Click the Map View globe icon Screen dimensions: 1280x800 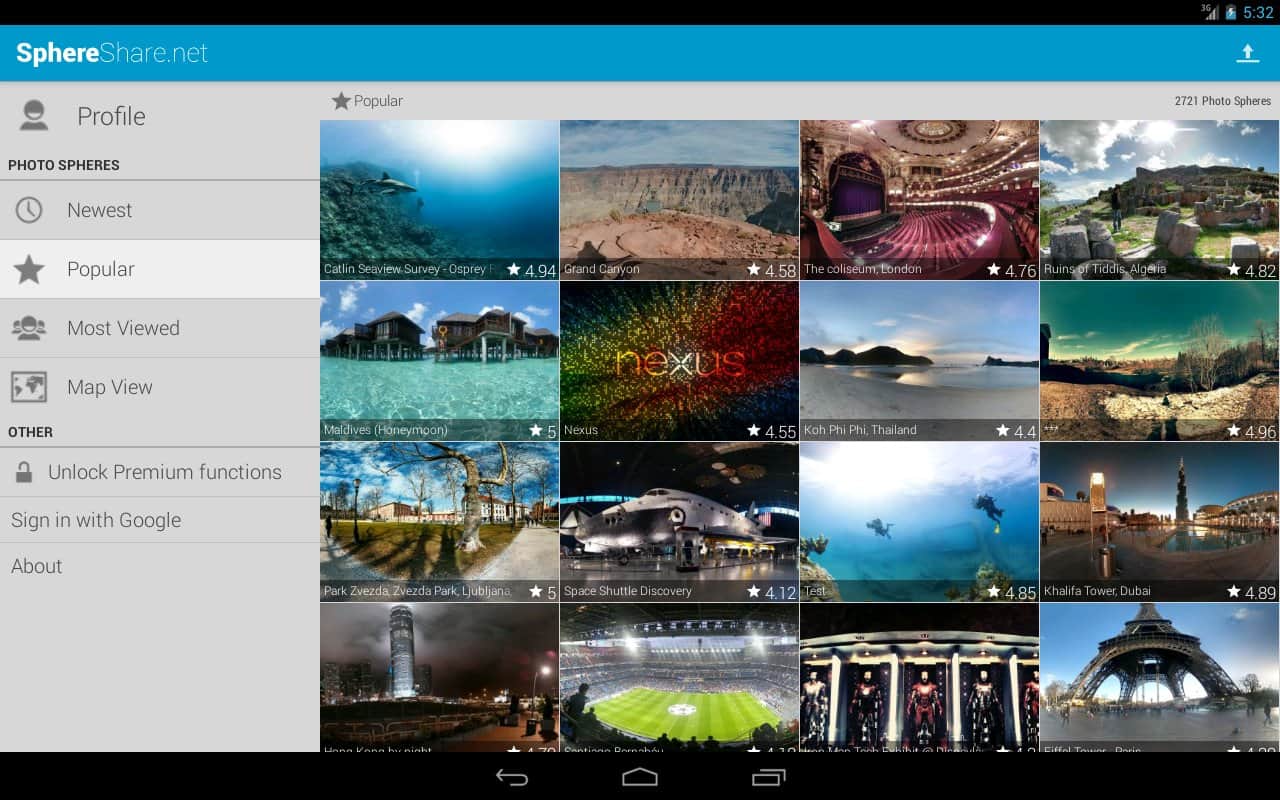(29, 387)
